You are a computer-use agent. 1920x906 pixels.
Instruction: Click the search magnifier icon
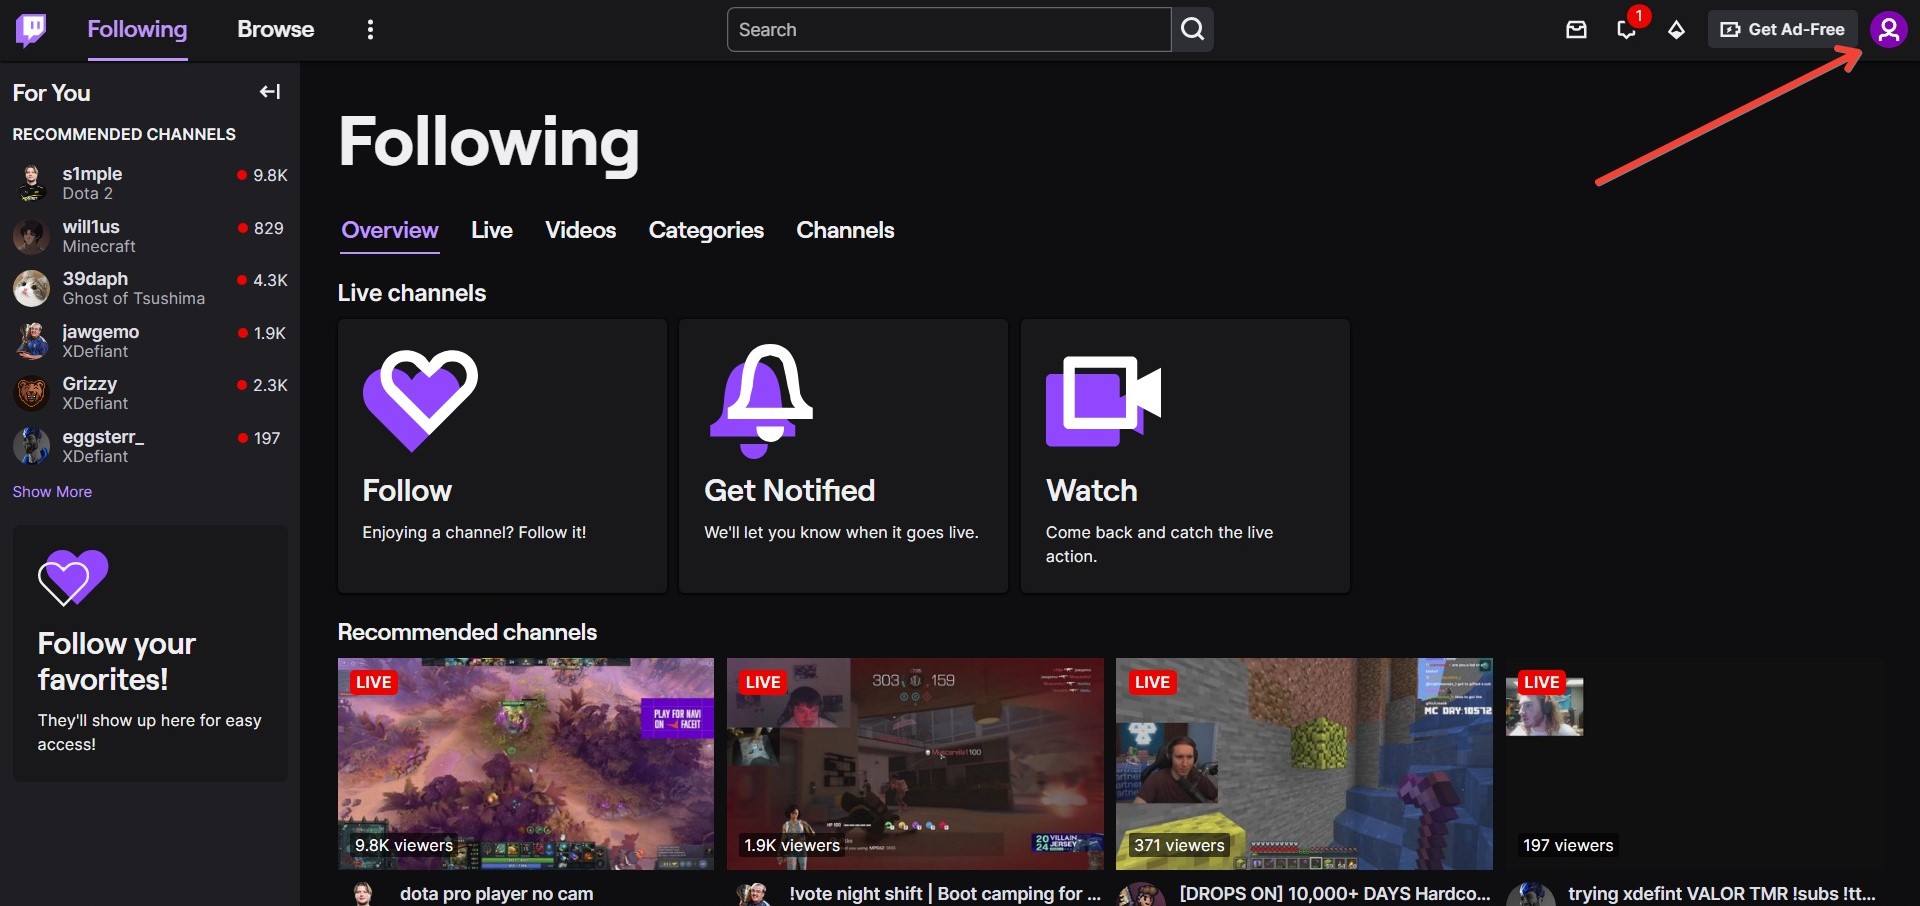click(1191, 29)
